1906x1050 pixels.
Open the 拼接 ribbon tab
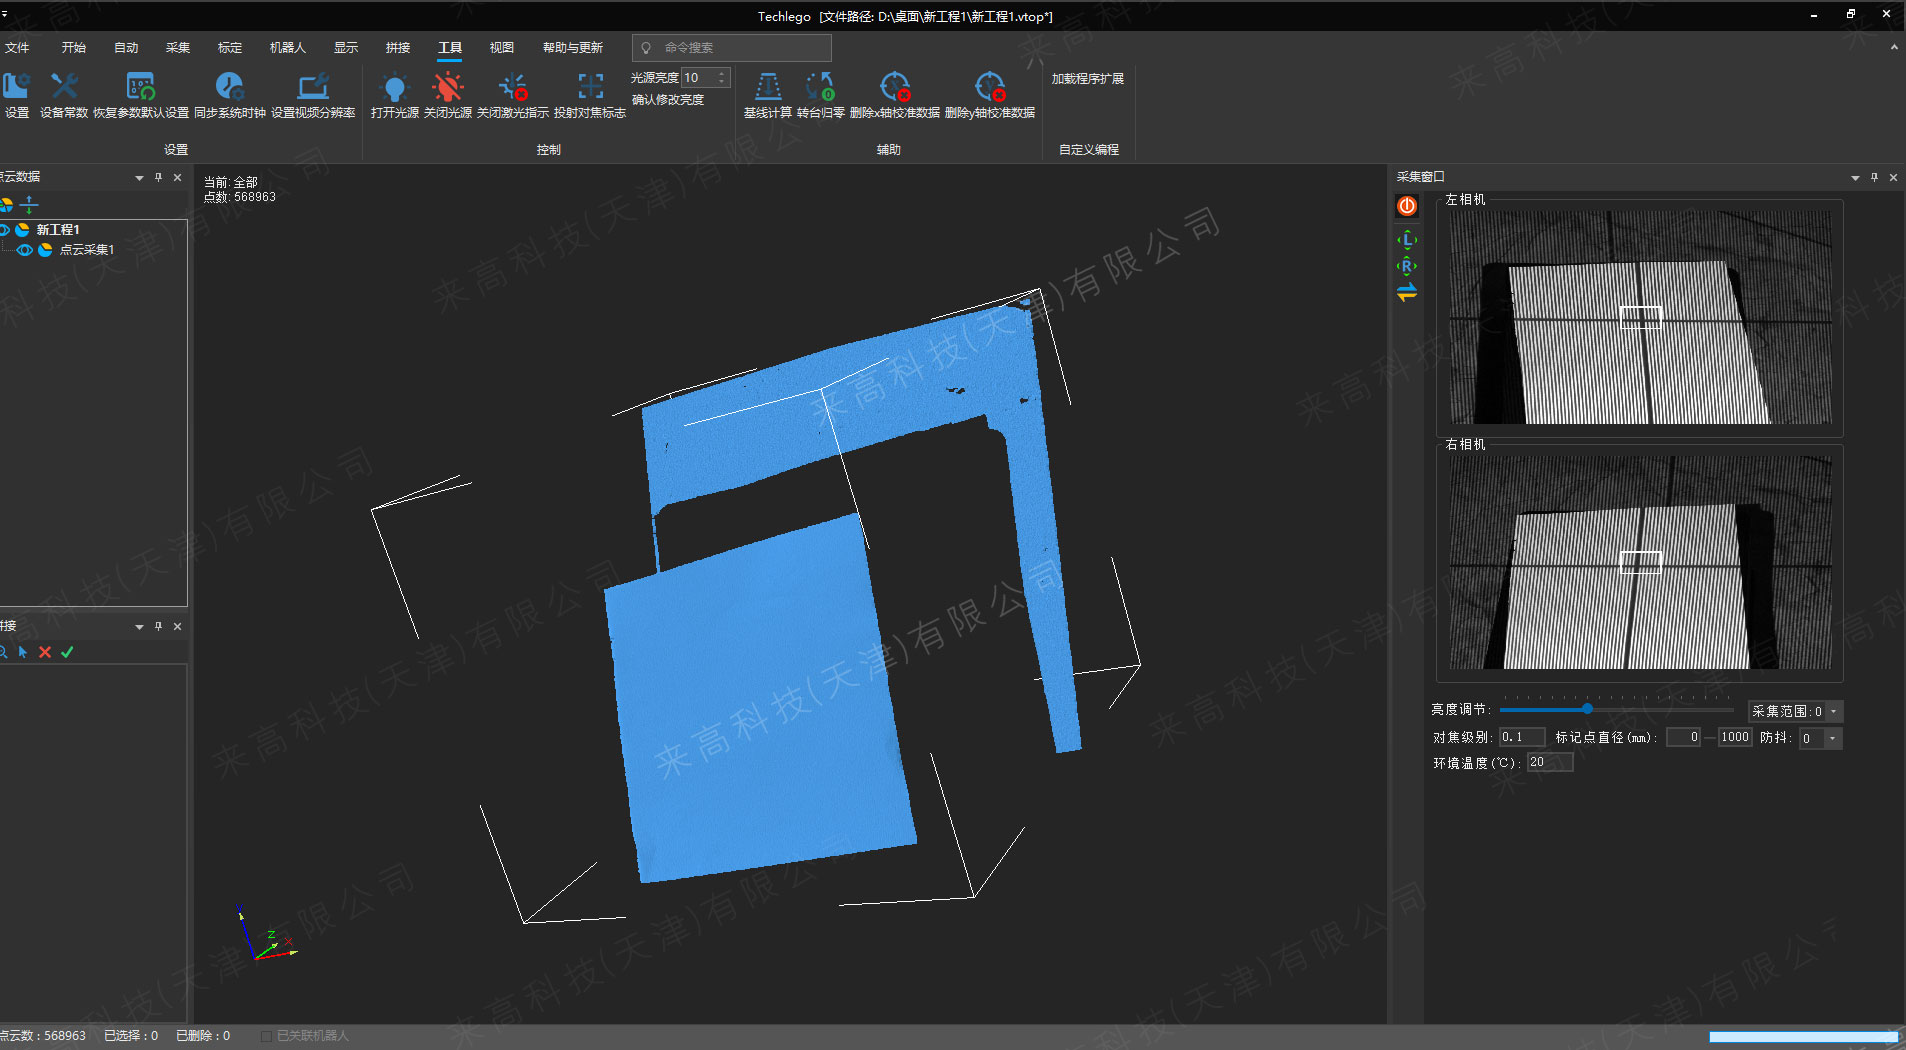point(398,48)
